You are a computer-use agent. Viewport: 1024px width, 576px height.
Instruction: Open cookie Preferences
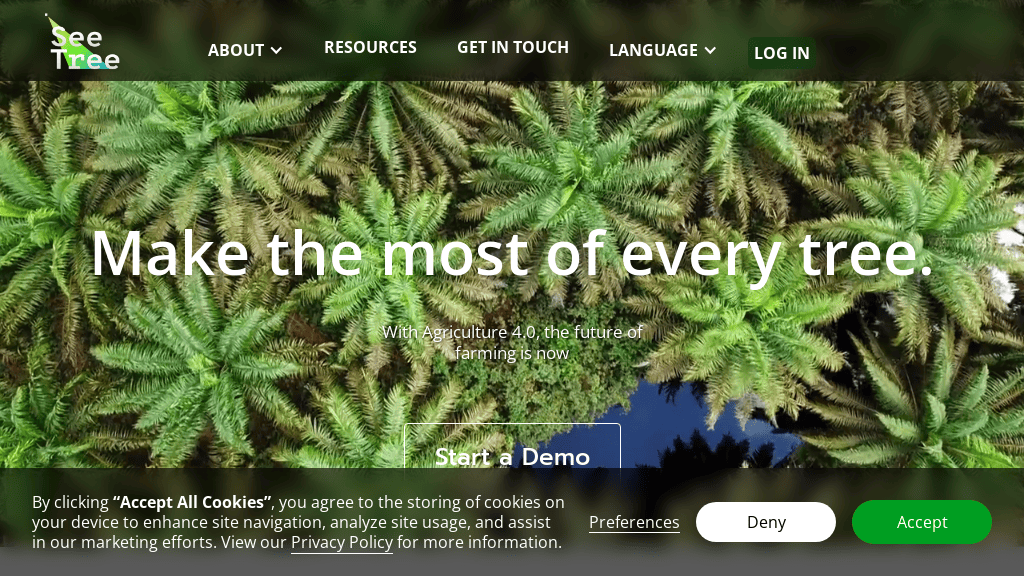coord(634,522)
